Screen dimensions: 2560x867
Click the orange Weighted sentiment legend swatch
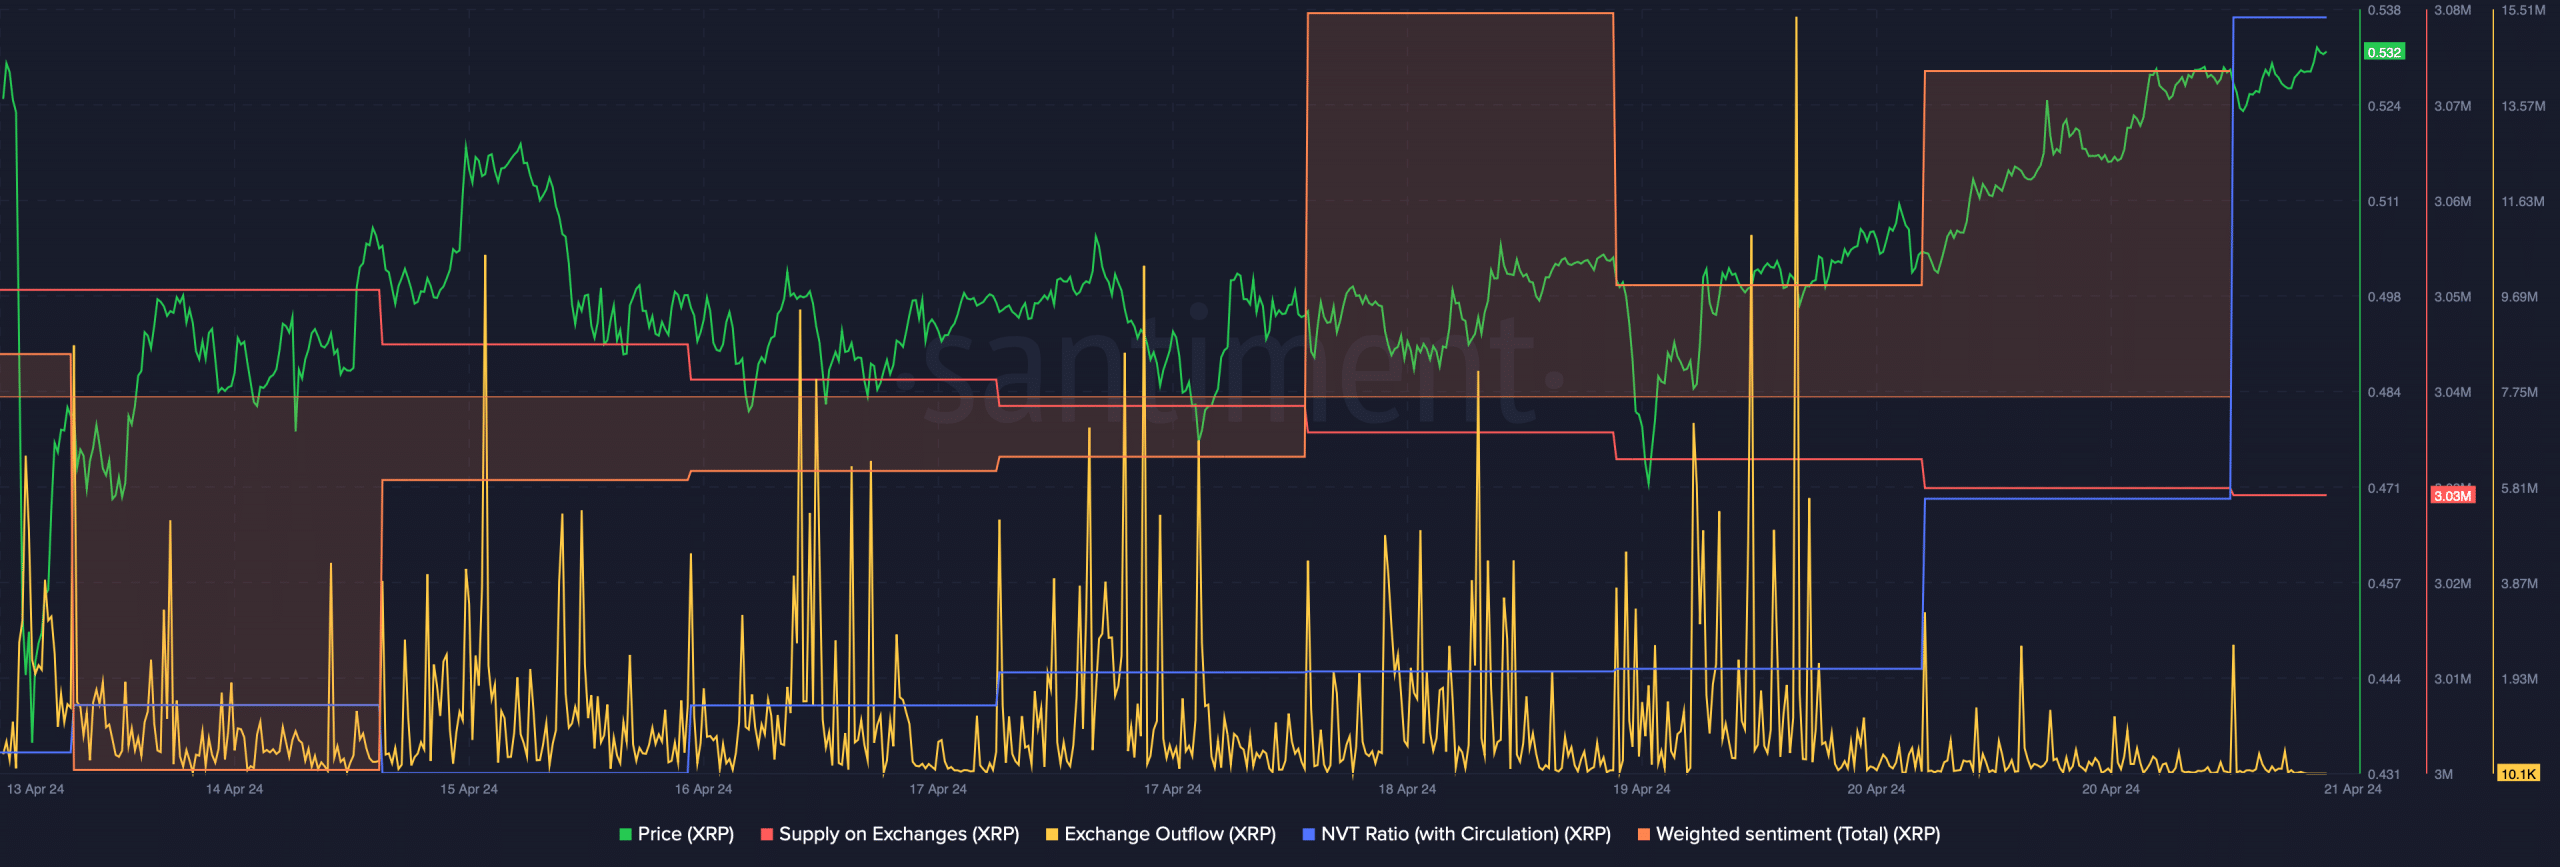(x=1644, y=834)
